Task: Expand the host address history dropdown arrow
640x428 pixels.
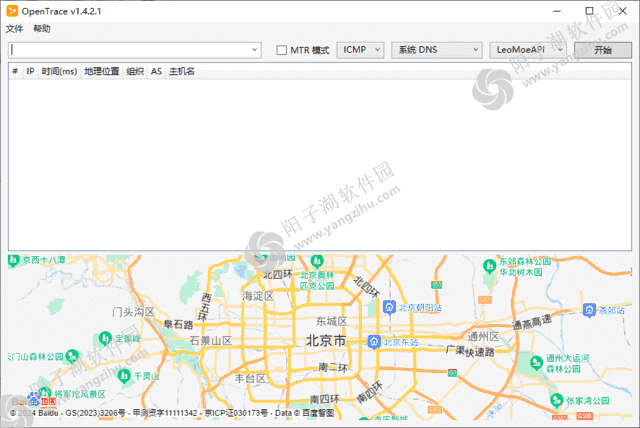Action: (255, 50)
